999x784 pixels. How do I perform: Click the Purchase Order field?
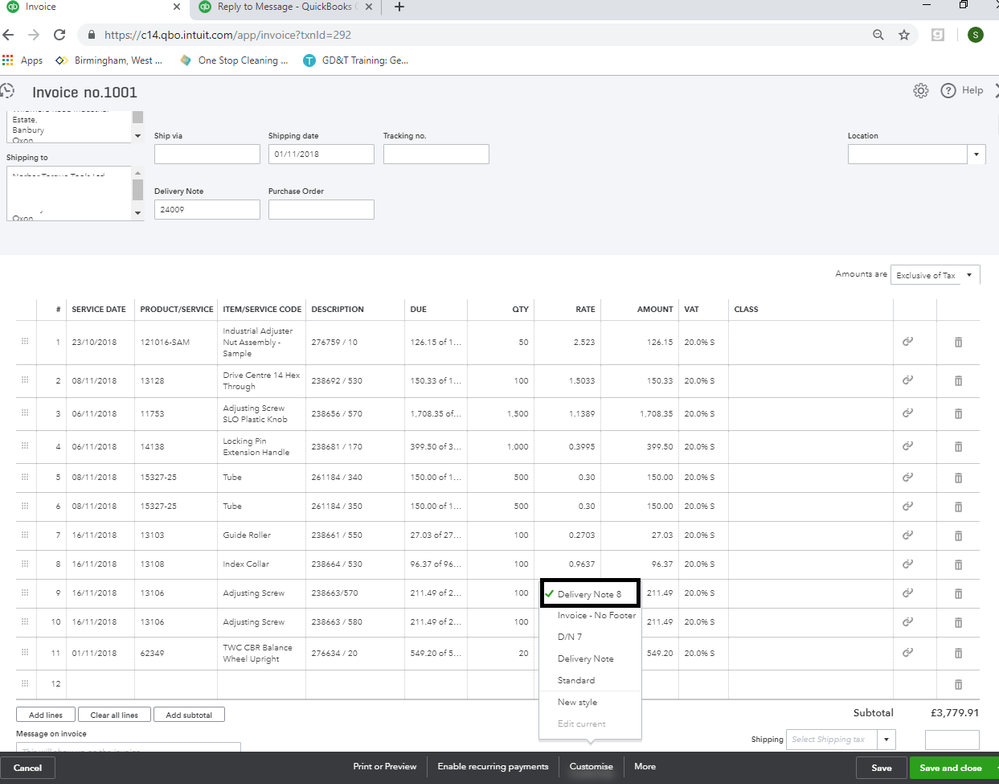[321, 210]
